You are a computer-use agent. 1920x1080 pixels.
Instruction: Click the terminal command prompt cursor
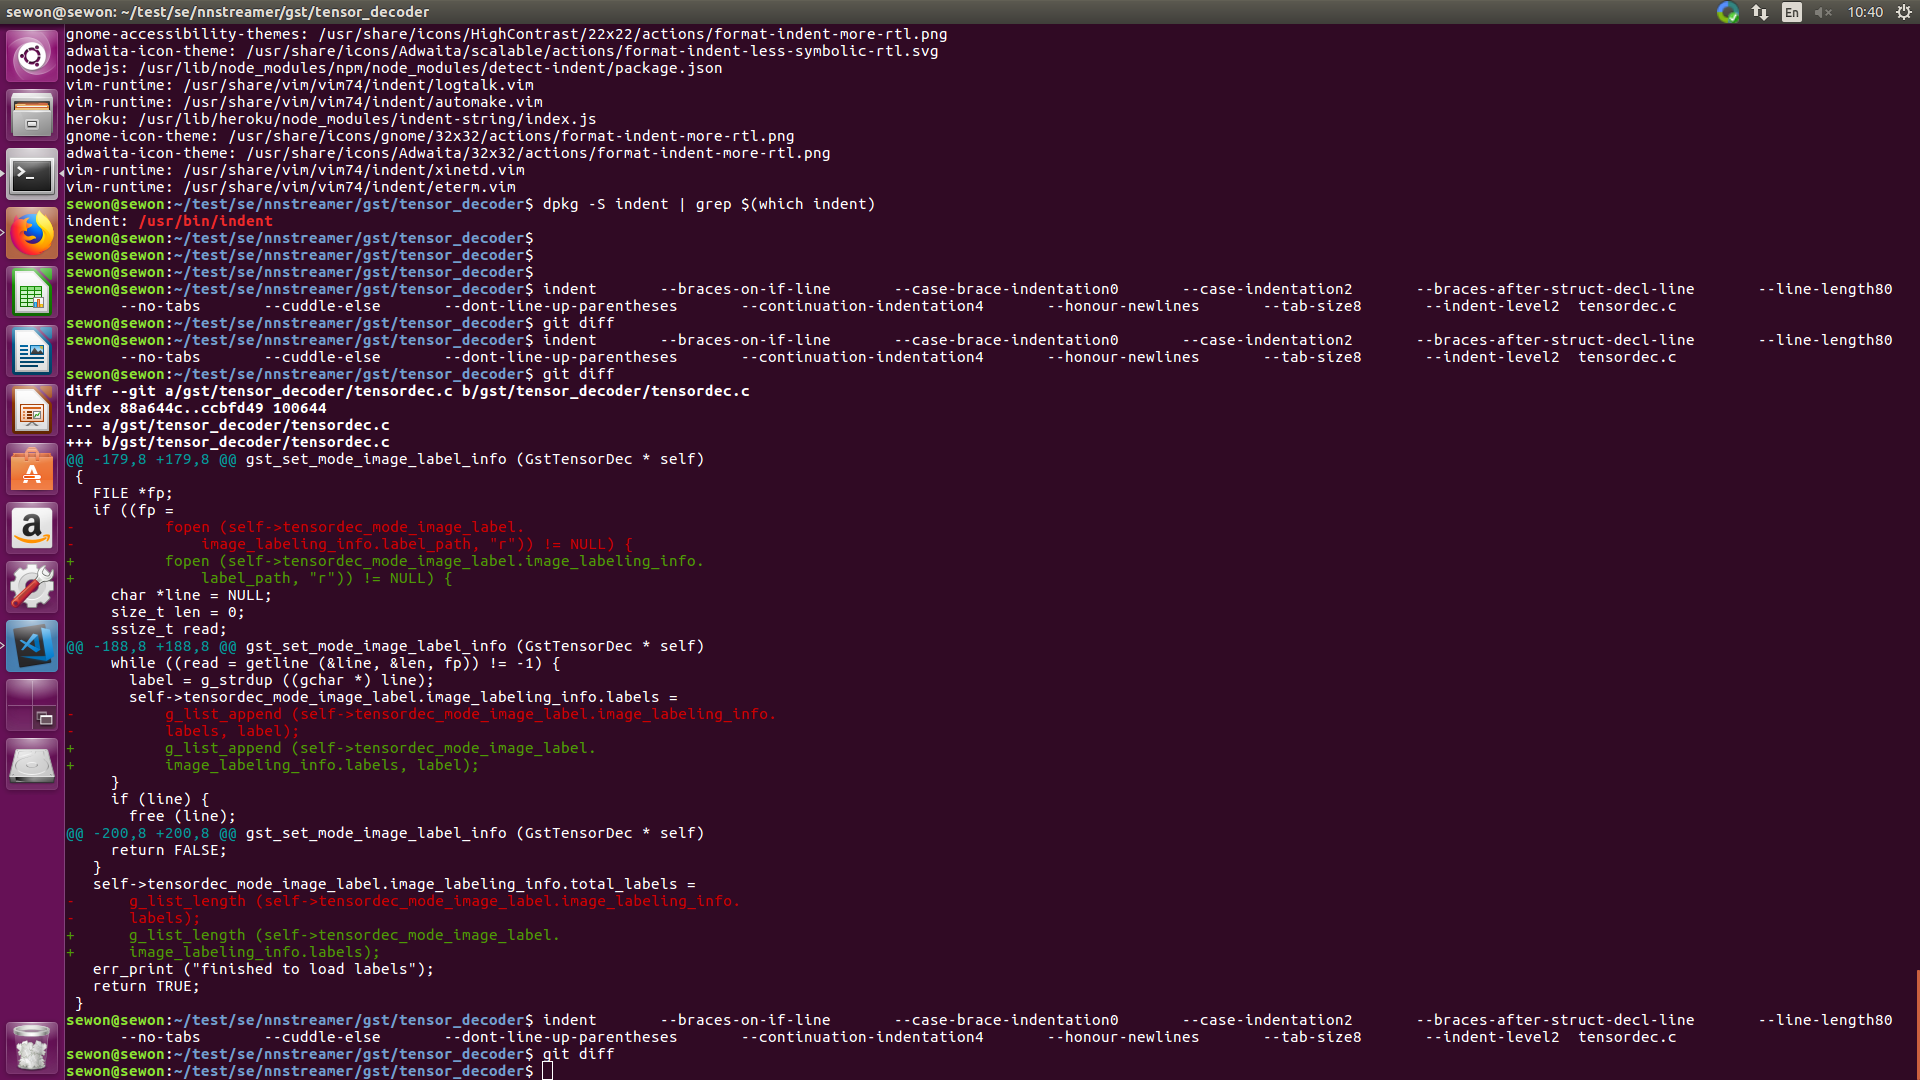pos(547,1071)
